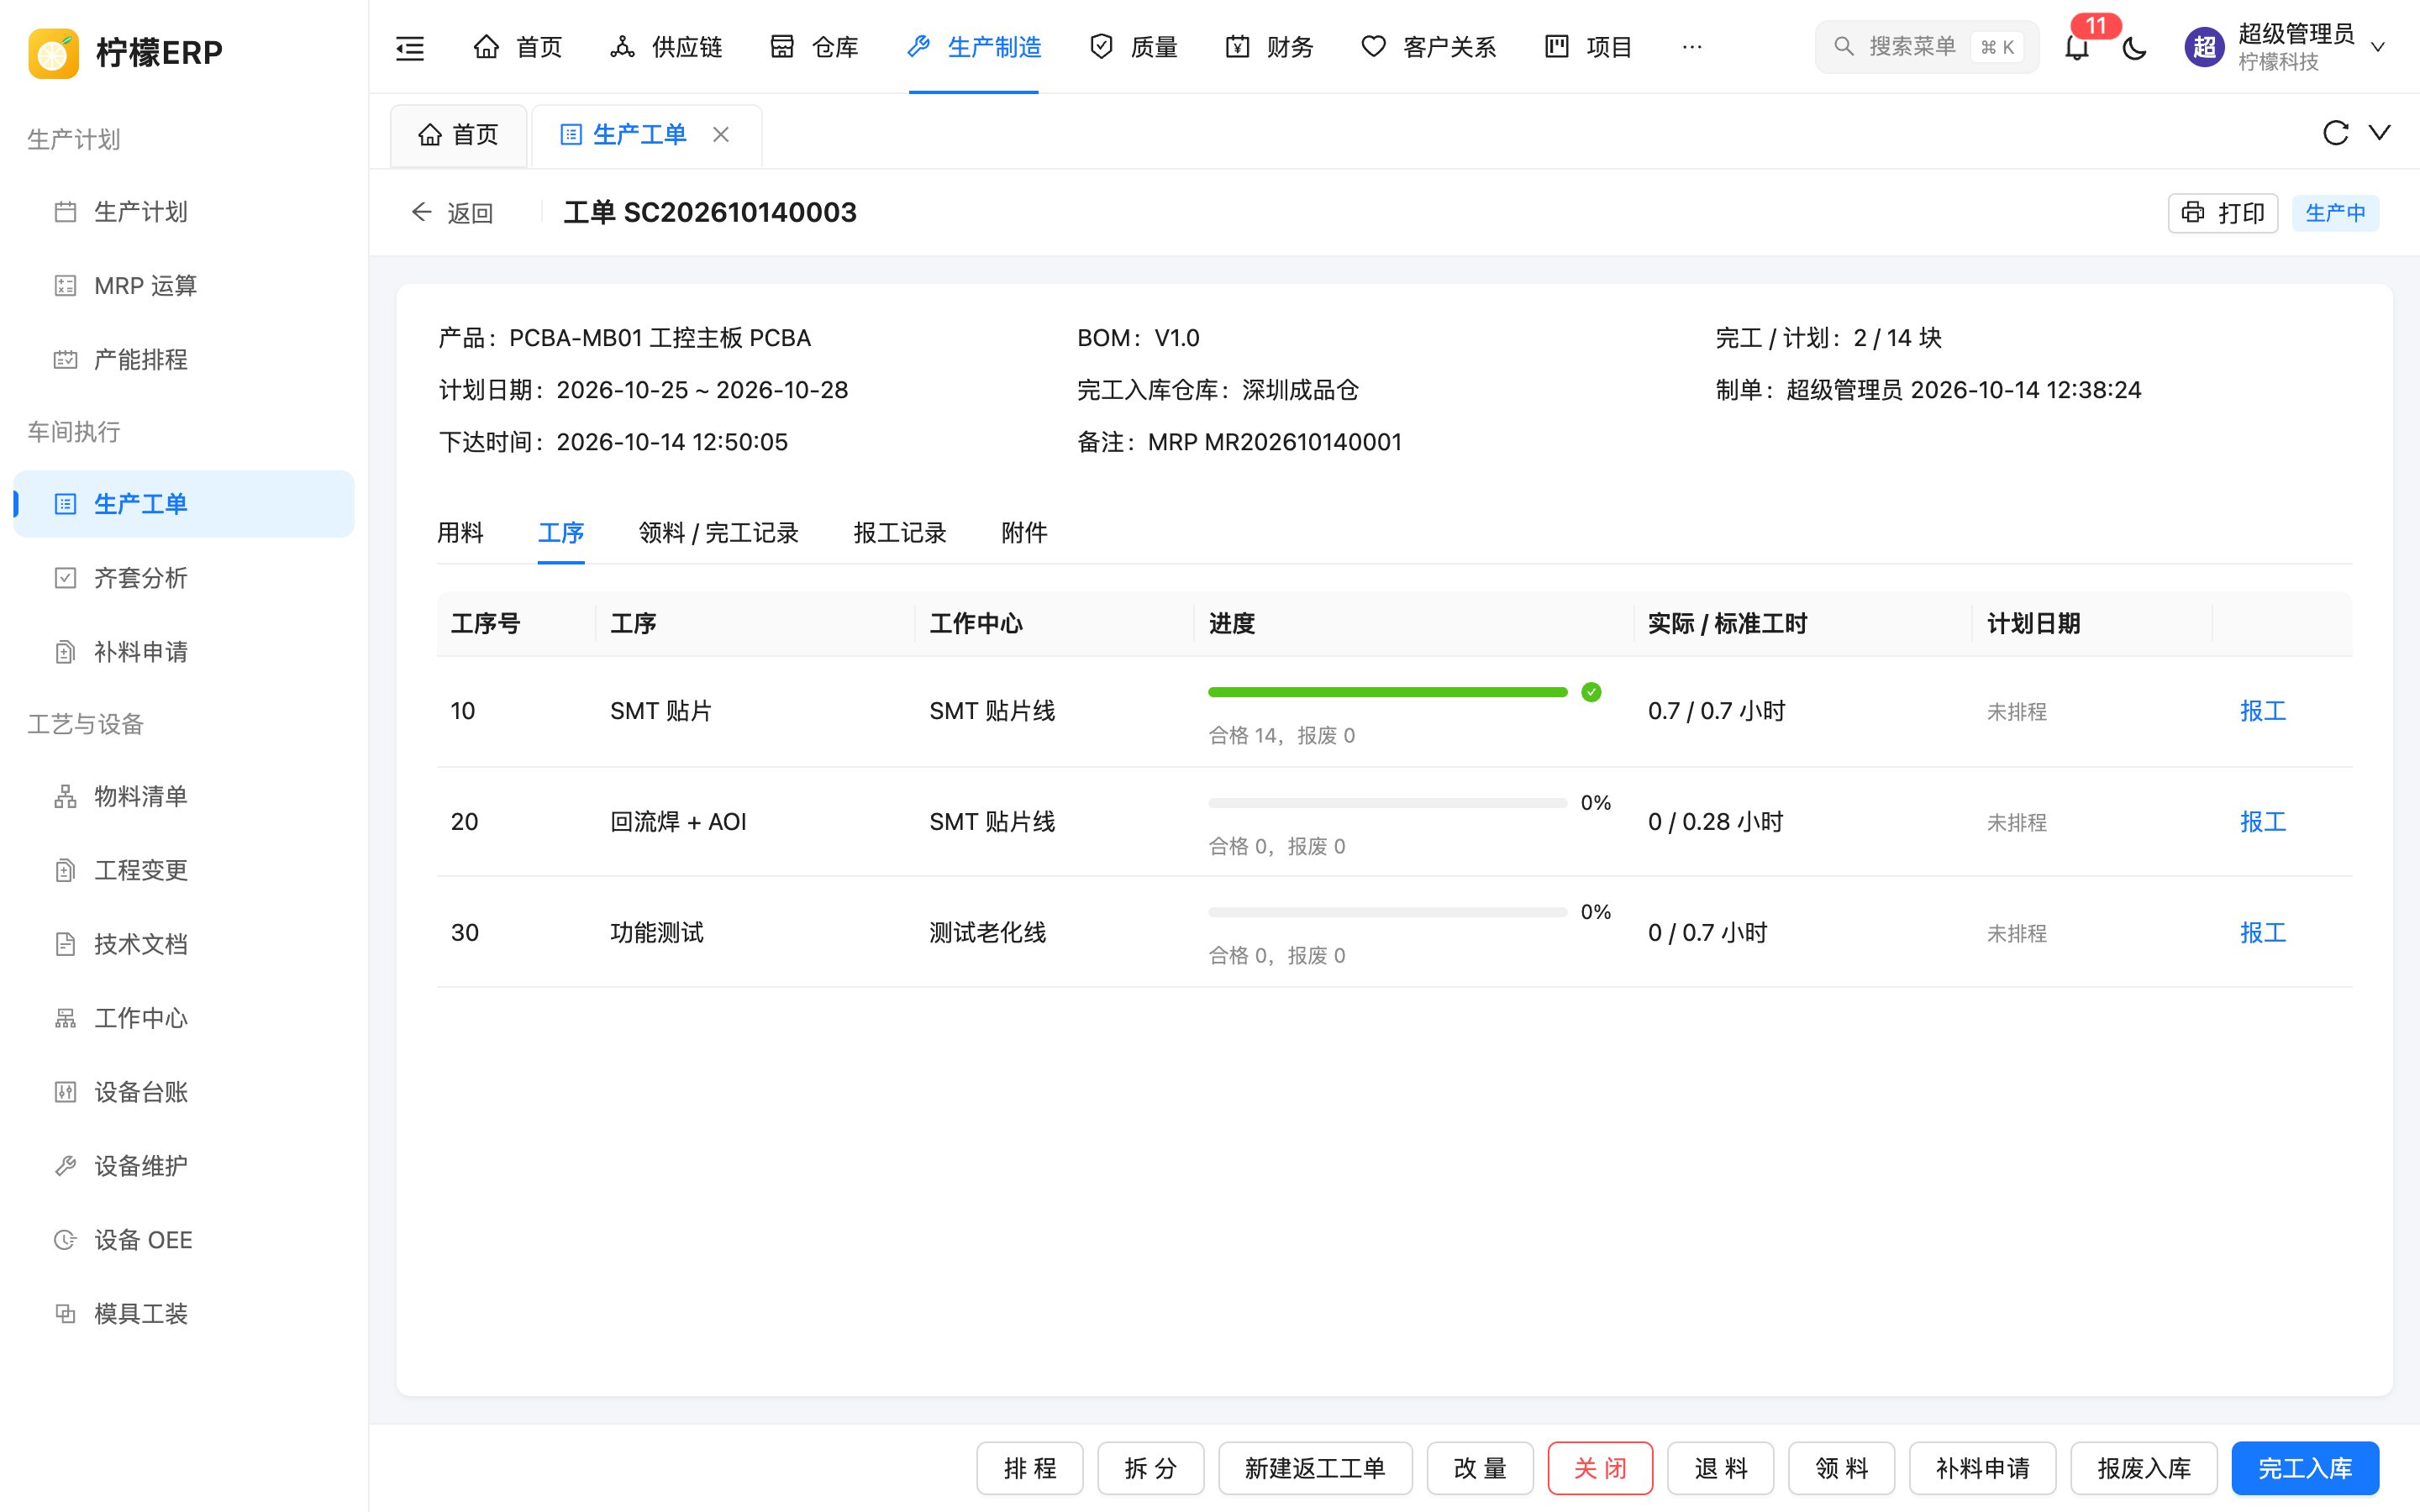Collapse the sidebar menu icon
Viewport: 2420px width, 1512px height.
(410, 47)
